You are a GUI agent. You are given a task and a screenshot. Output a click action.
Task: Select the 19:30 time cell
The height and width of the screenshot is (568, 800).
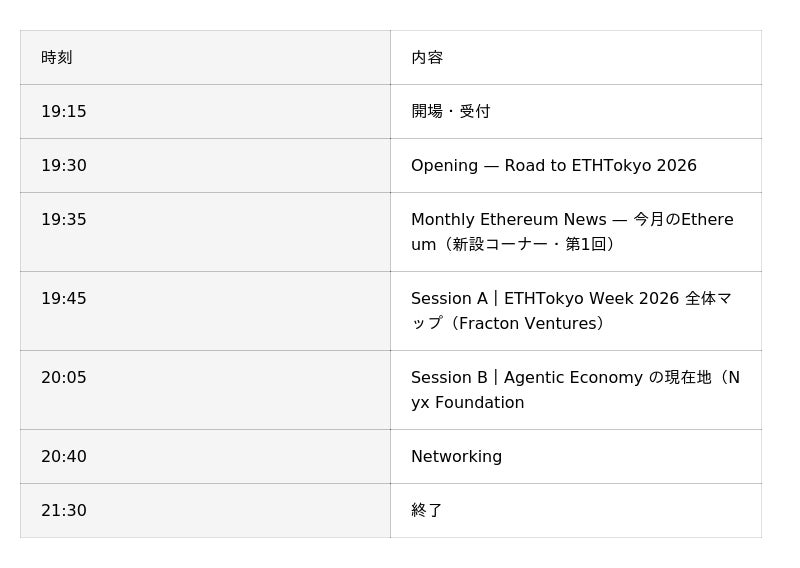[205, 166]
